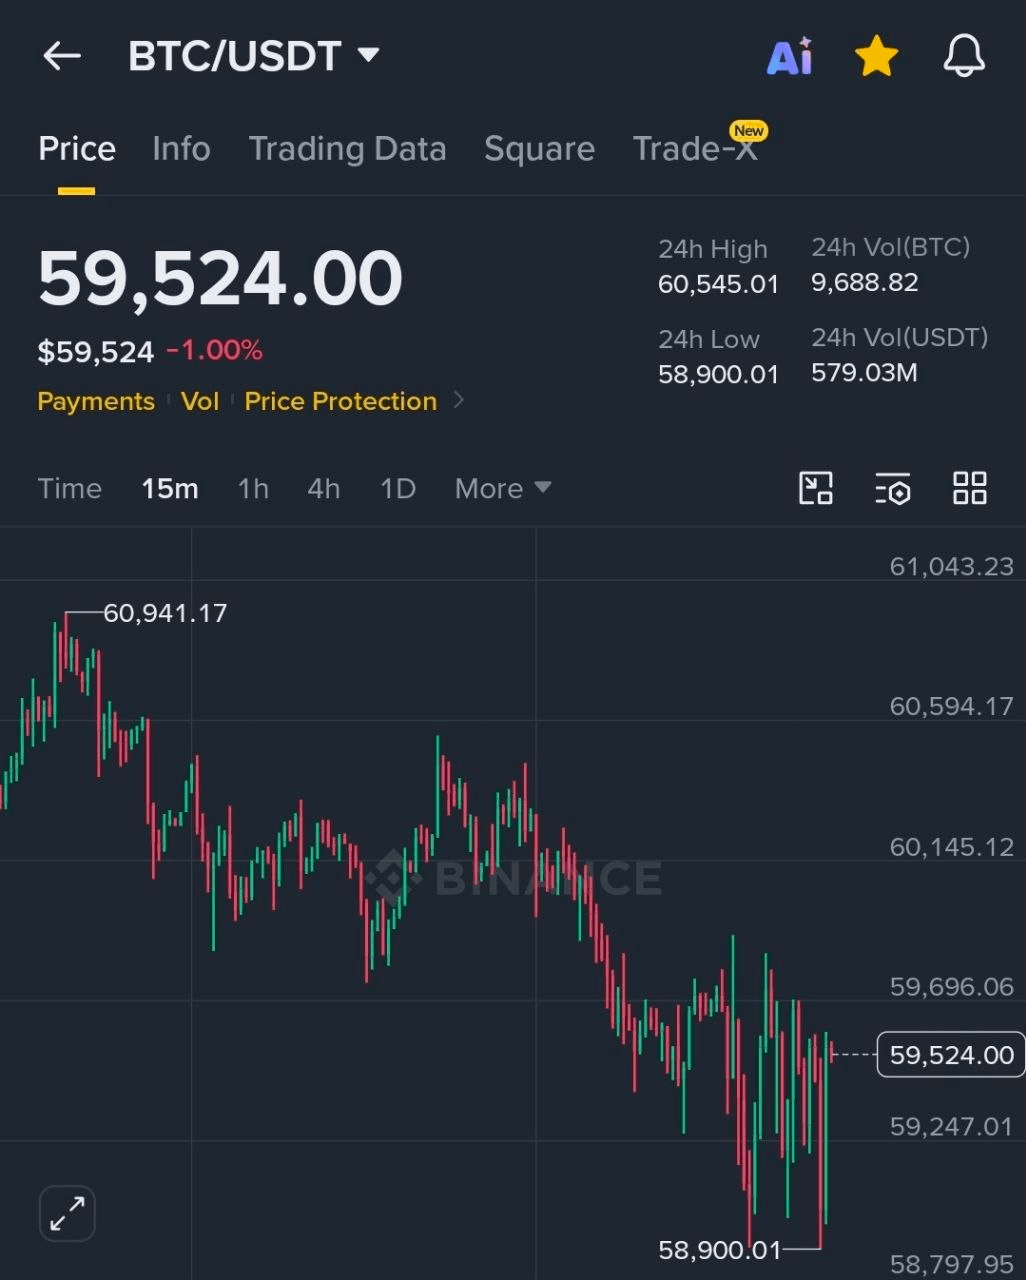Tap the 60,941.17 high marker on chart
Screen dimensions: 1026x1280
[165, 613]
